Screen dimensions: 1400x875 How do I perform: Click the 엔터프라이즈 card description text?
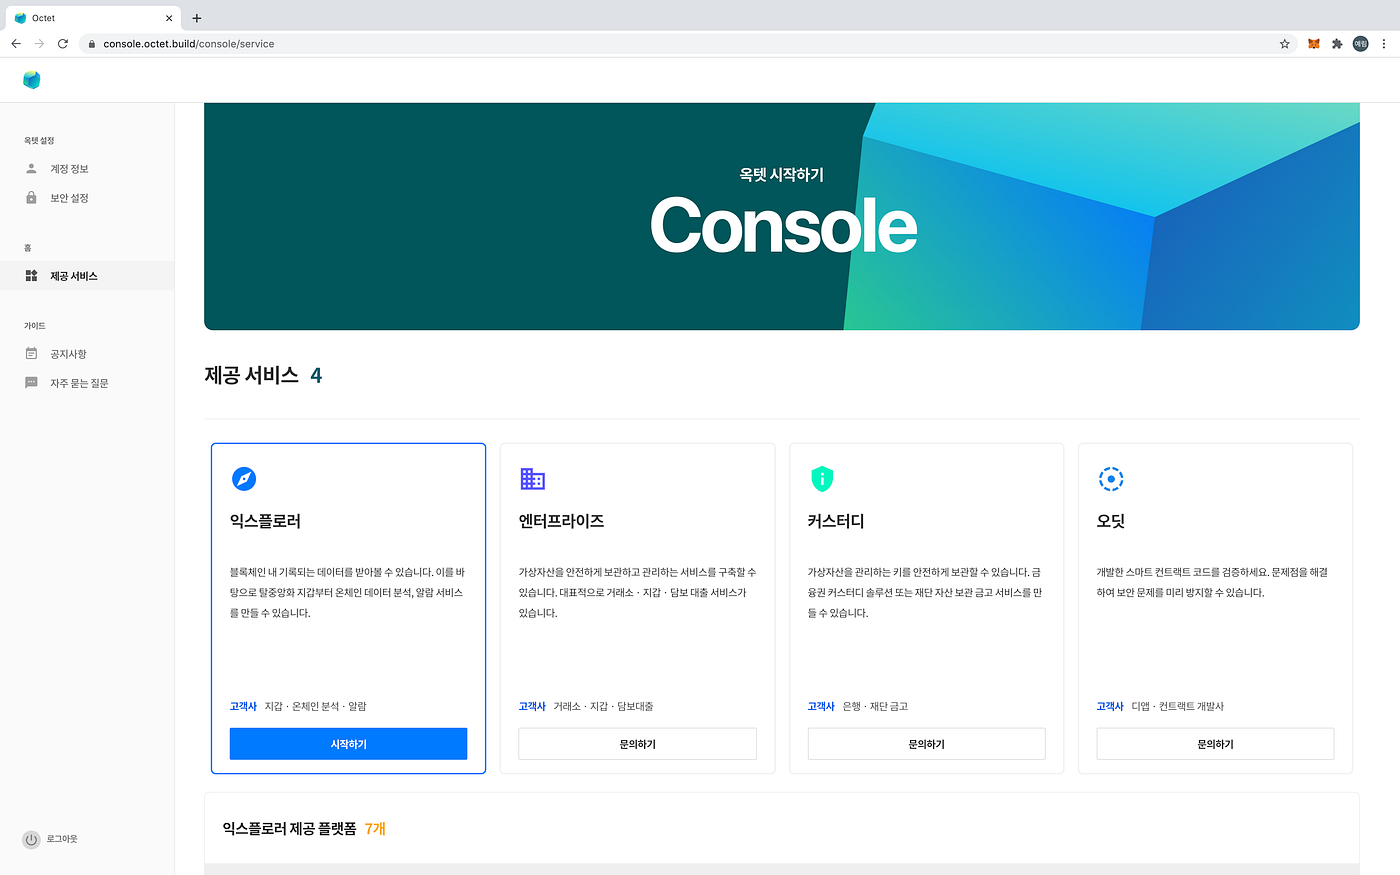point(637,593)
